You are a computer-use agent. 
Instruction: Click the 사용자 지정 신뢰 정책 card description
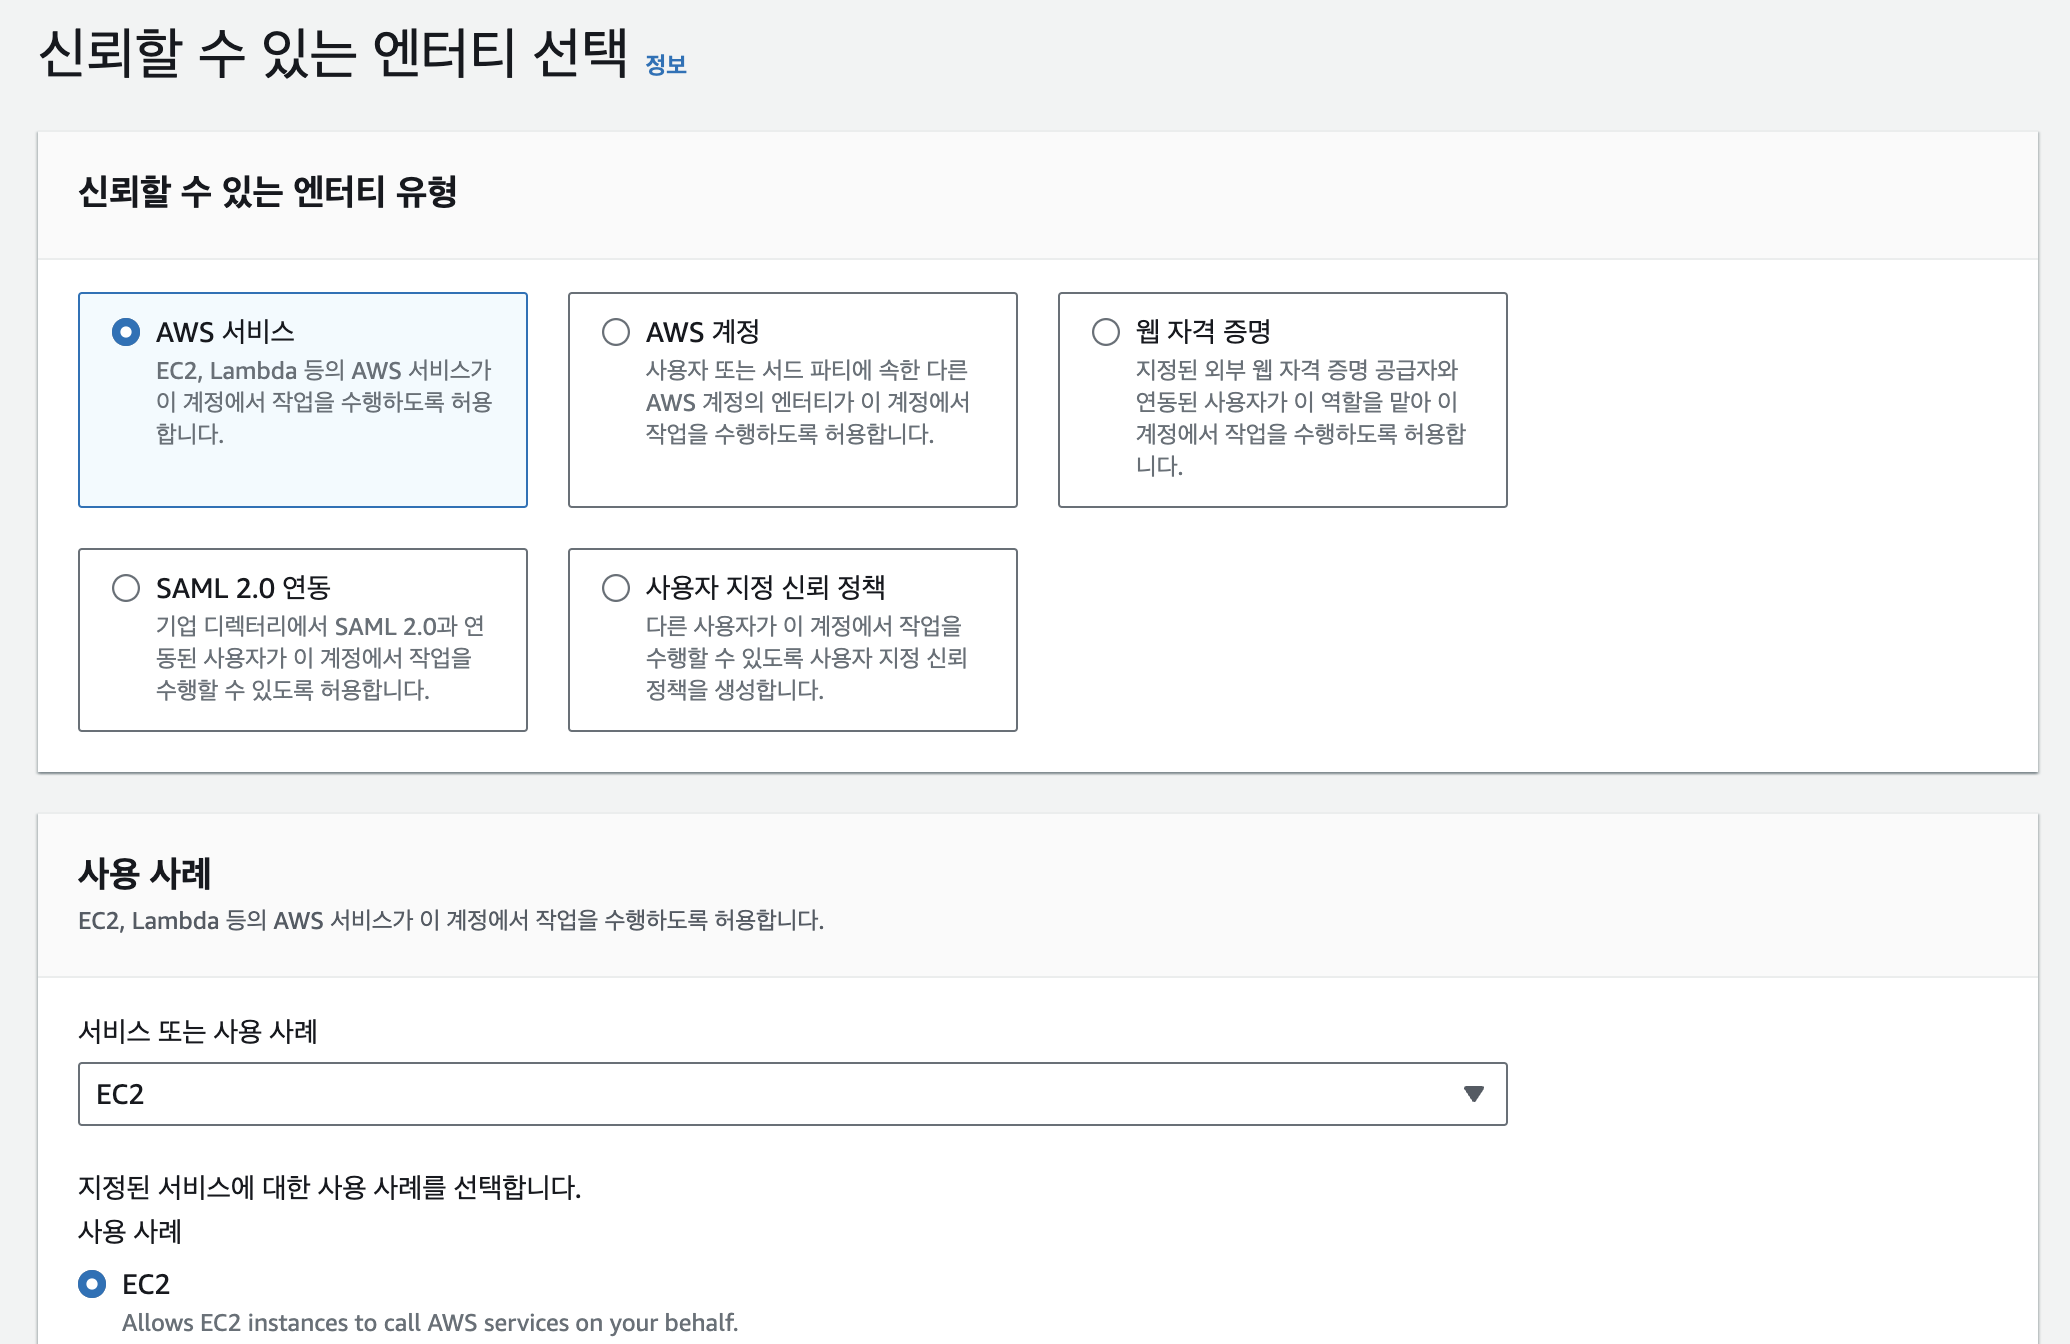point(806,658)
